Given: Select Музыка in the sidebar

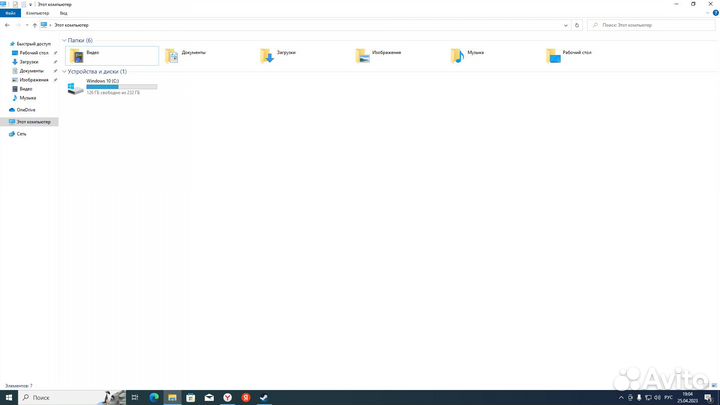Looking at the screenshot, I should pyautogui.click(x=24, y=98).
